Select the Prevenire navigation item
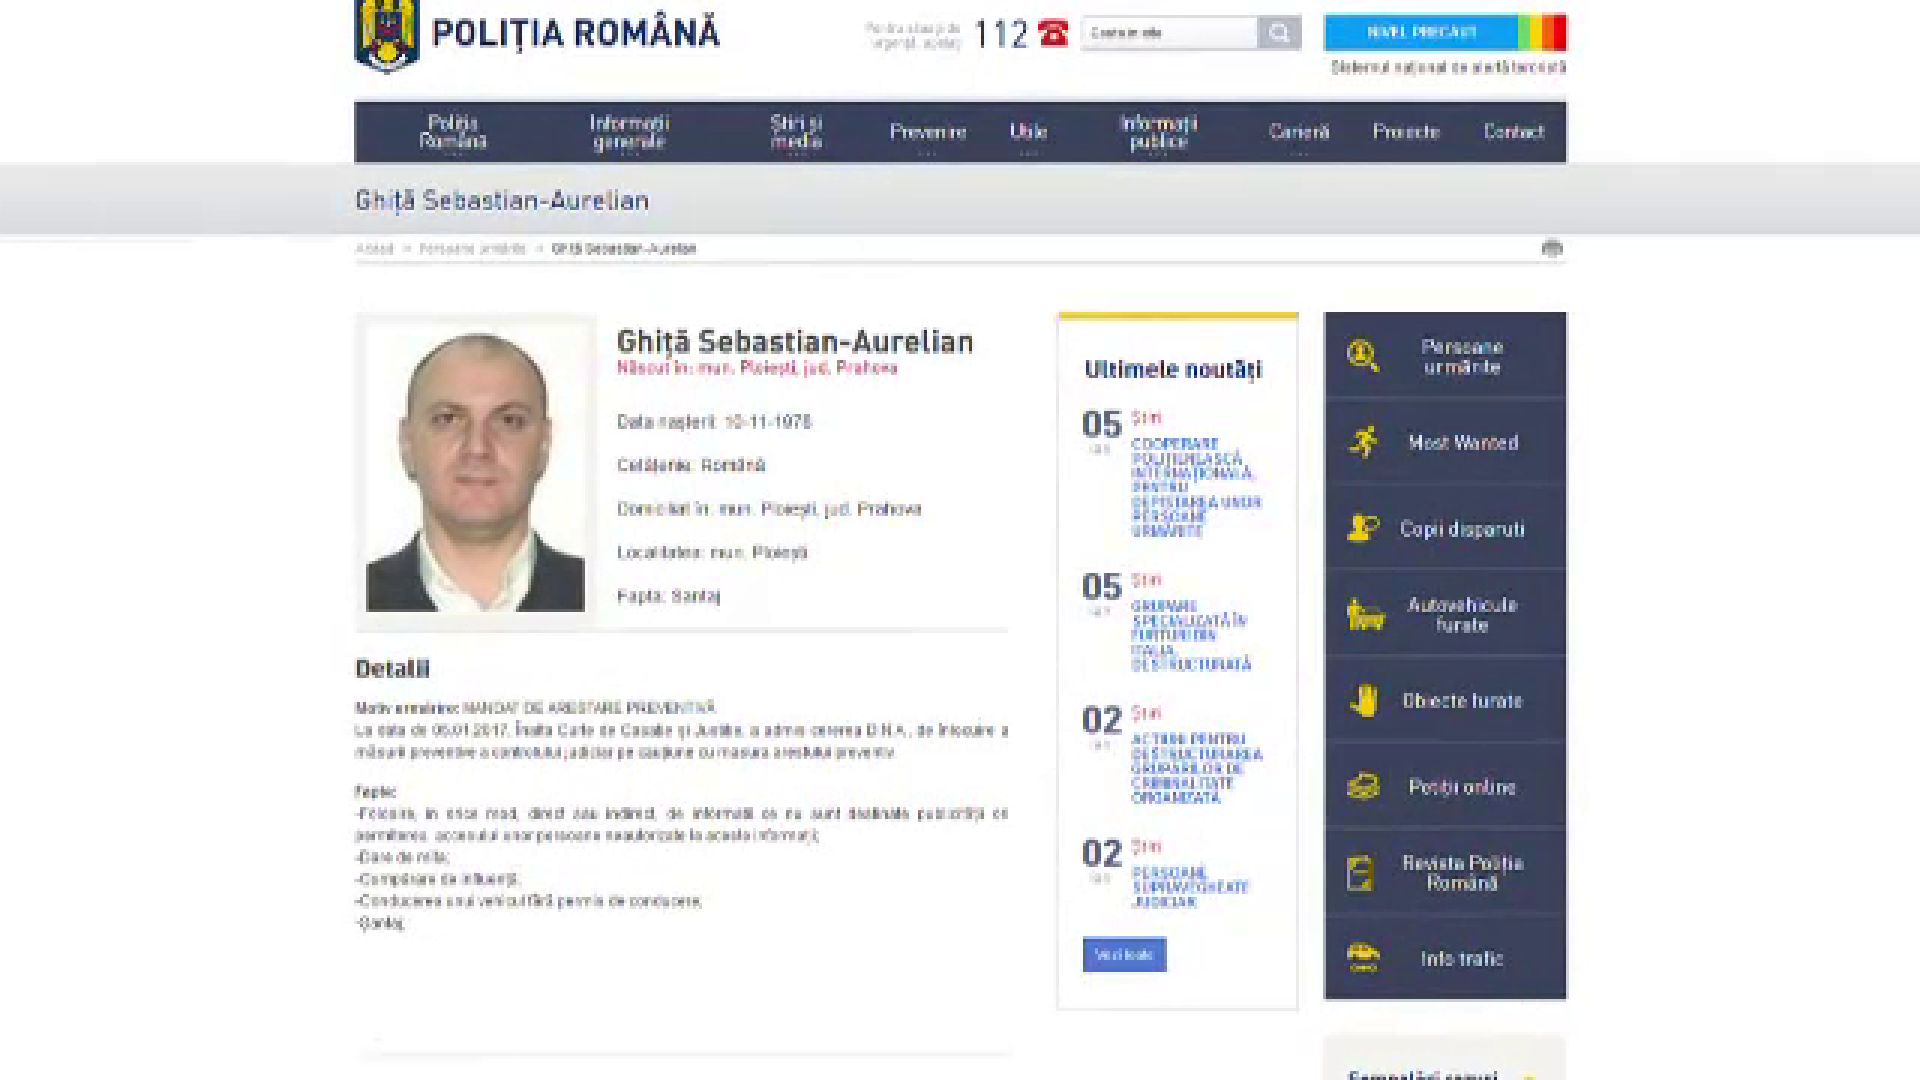Screen dimensions: 1920x1080 (x=928, y=131)
